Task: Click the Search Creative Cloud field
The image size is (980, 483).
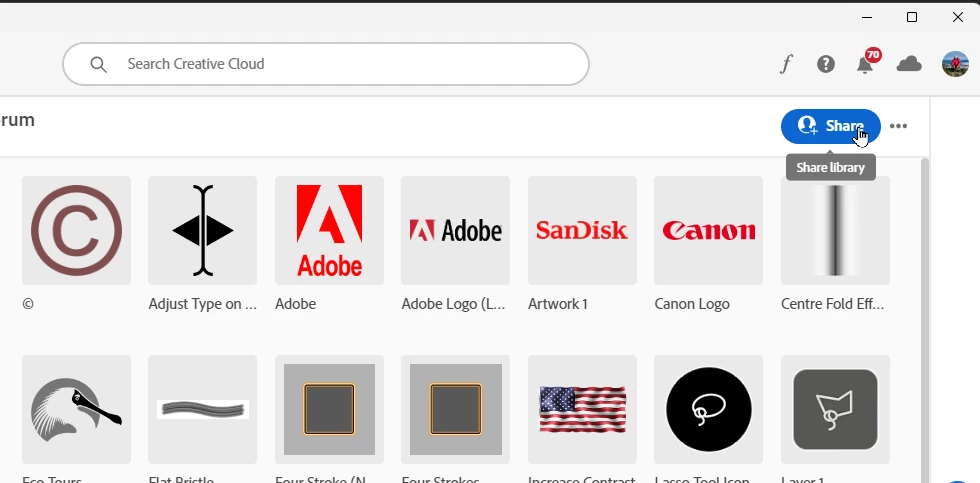Action: pos(326,64)
